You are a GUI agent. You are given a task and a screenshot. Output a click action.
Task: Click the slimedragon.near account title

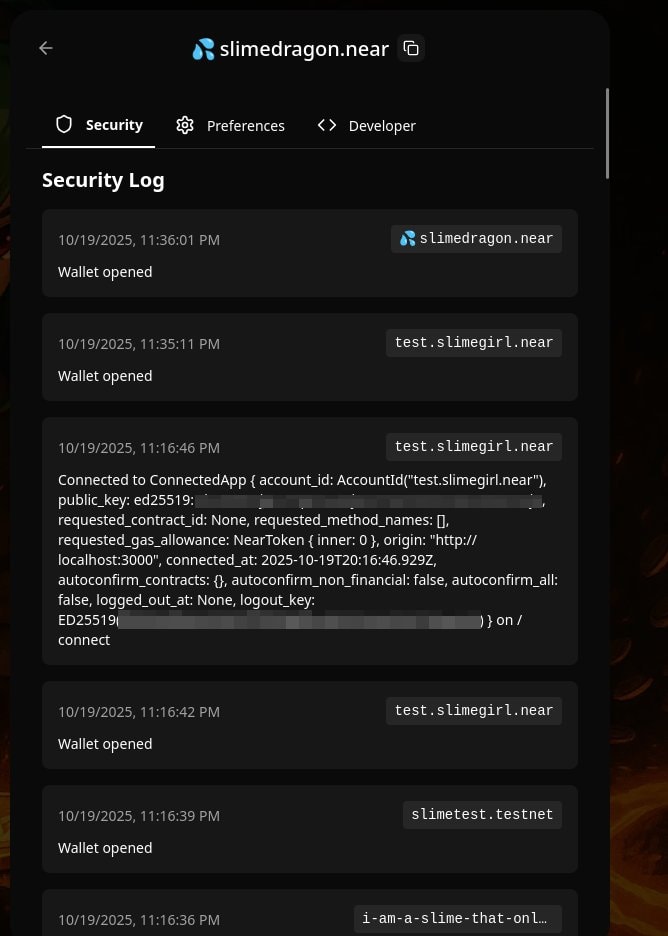(303, 48)
